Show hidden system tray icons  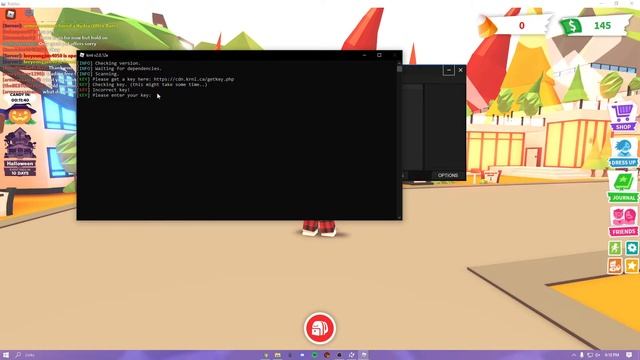coord(573,355)
